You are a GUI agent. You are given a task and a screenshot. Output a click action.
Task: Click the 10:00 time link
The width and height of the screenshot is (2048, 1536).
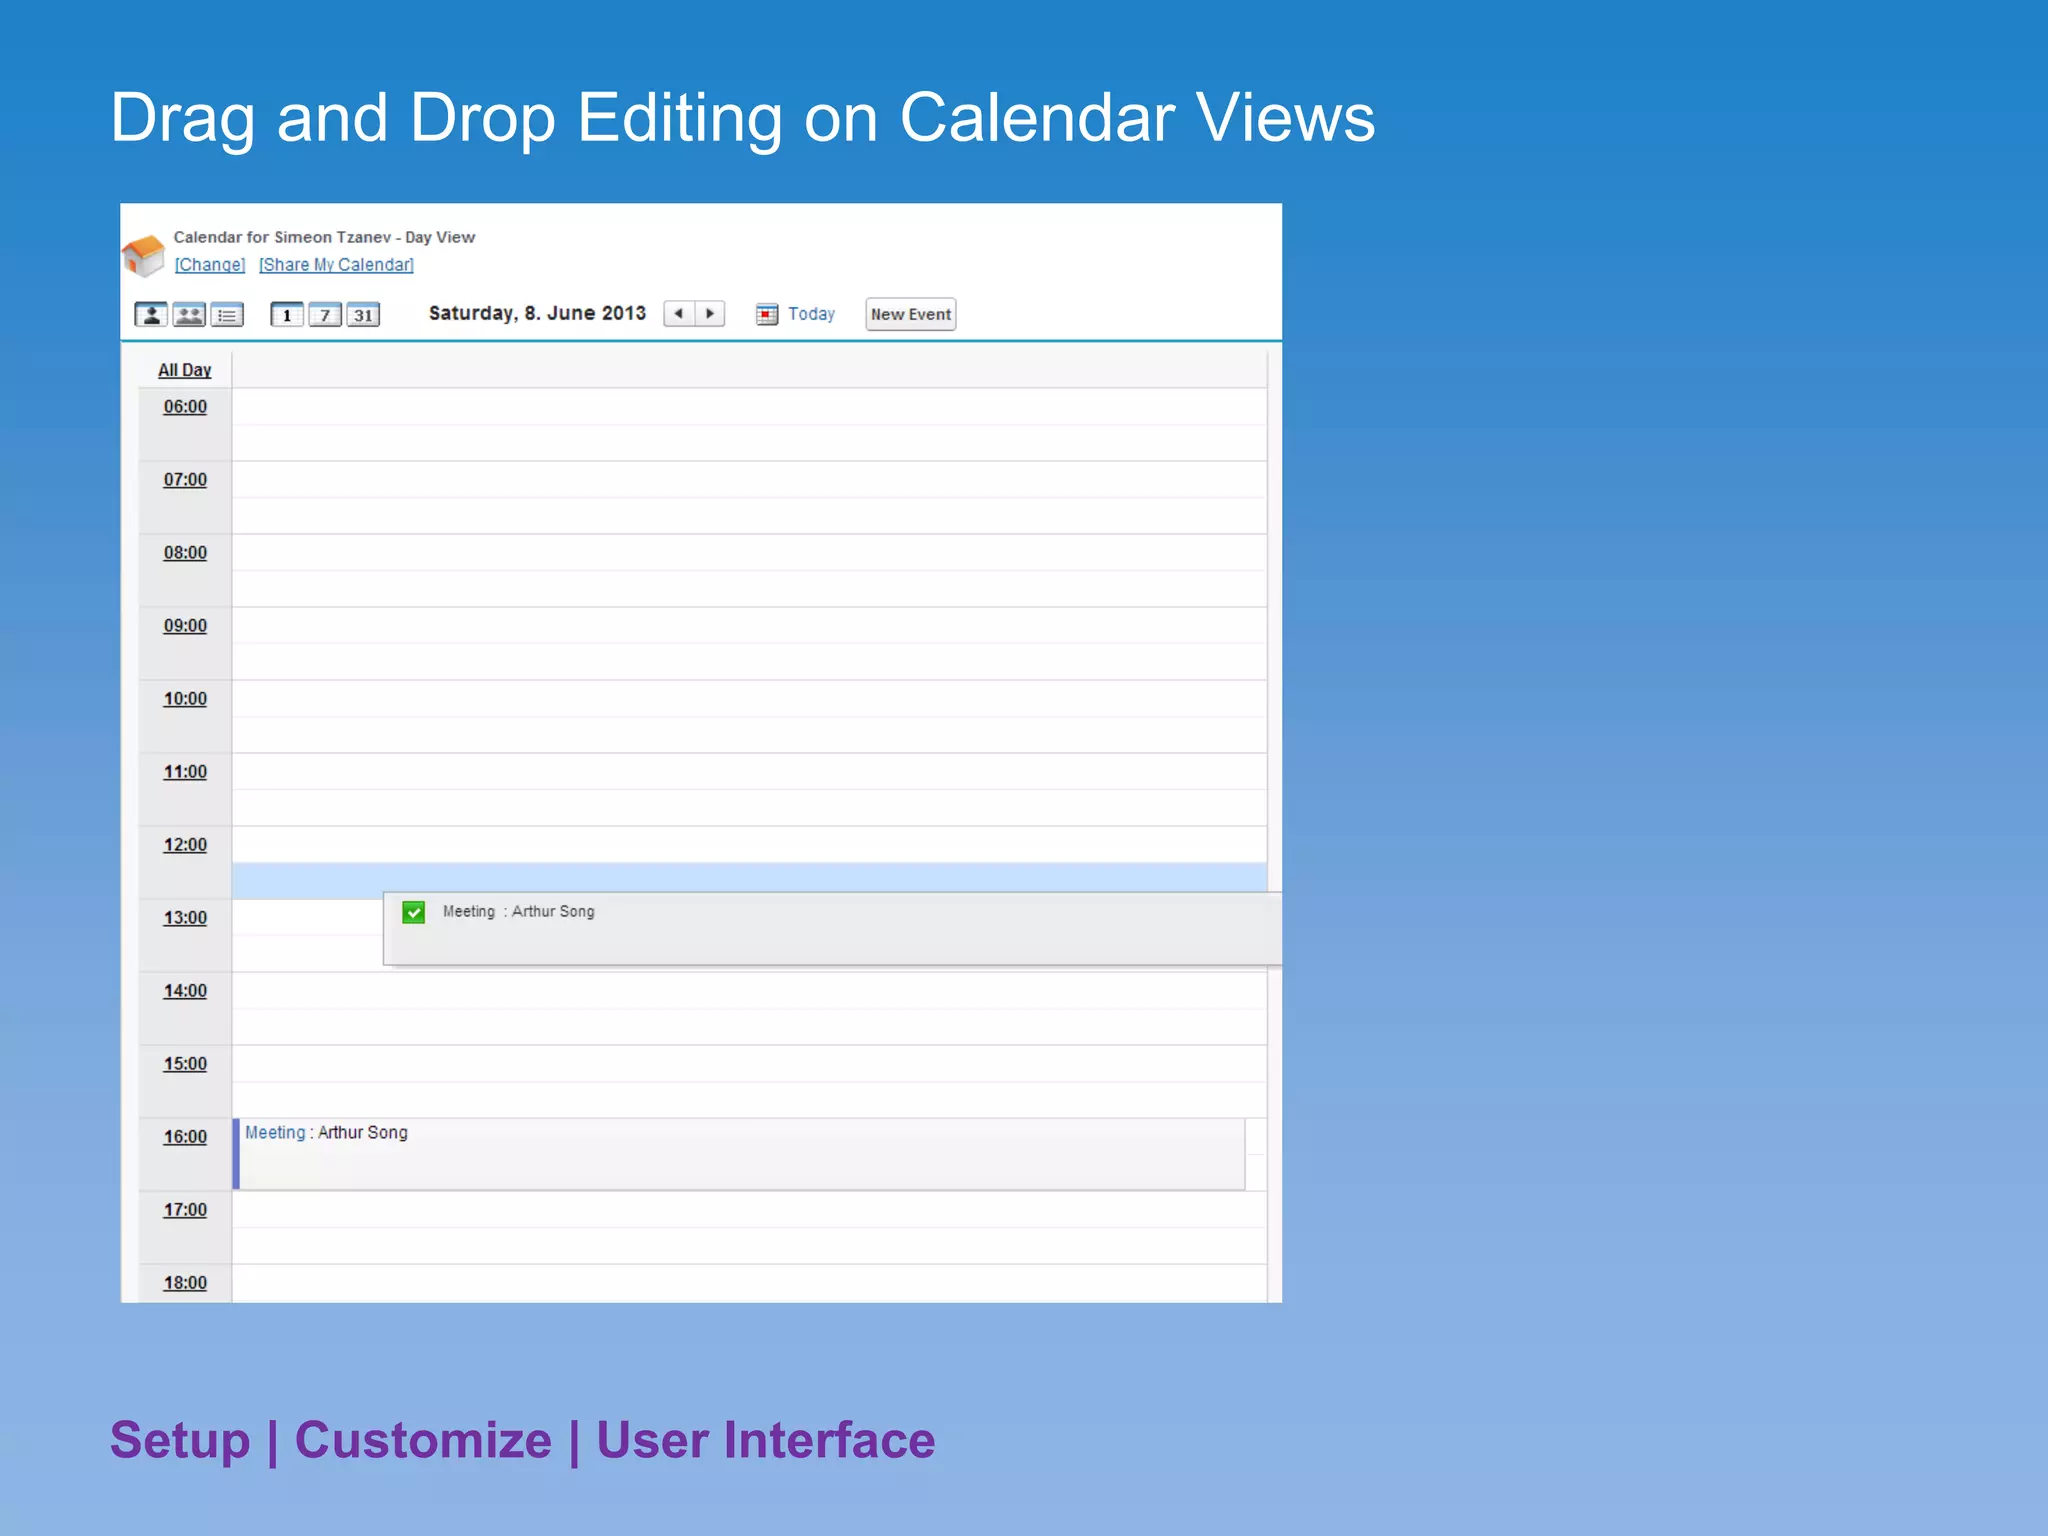(x=185, y=699)
